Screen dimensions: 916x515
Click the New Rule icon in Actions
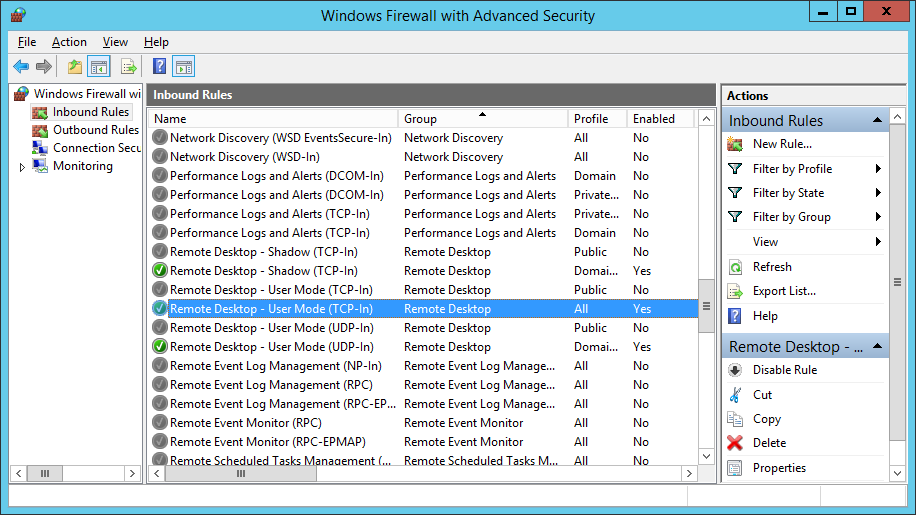pos(735,144)
